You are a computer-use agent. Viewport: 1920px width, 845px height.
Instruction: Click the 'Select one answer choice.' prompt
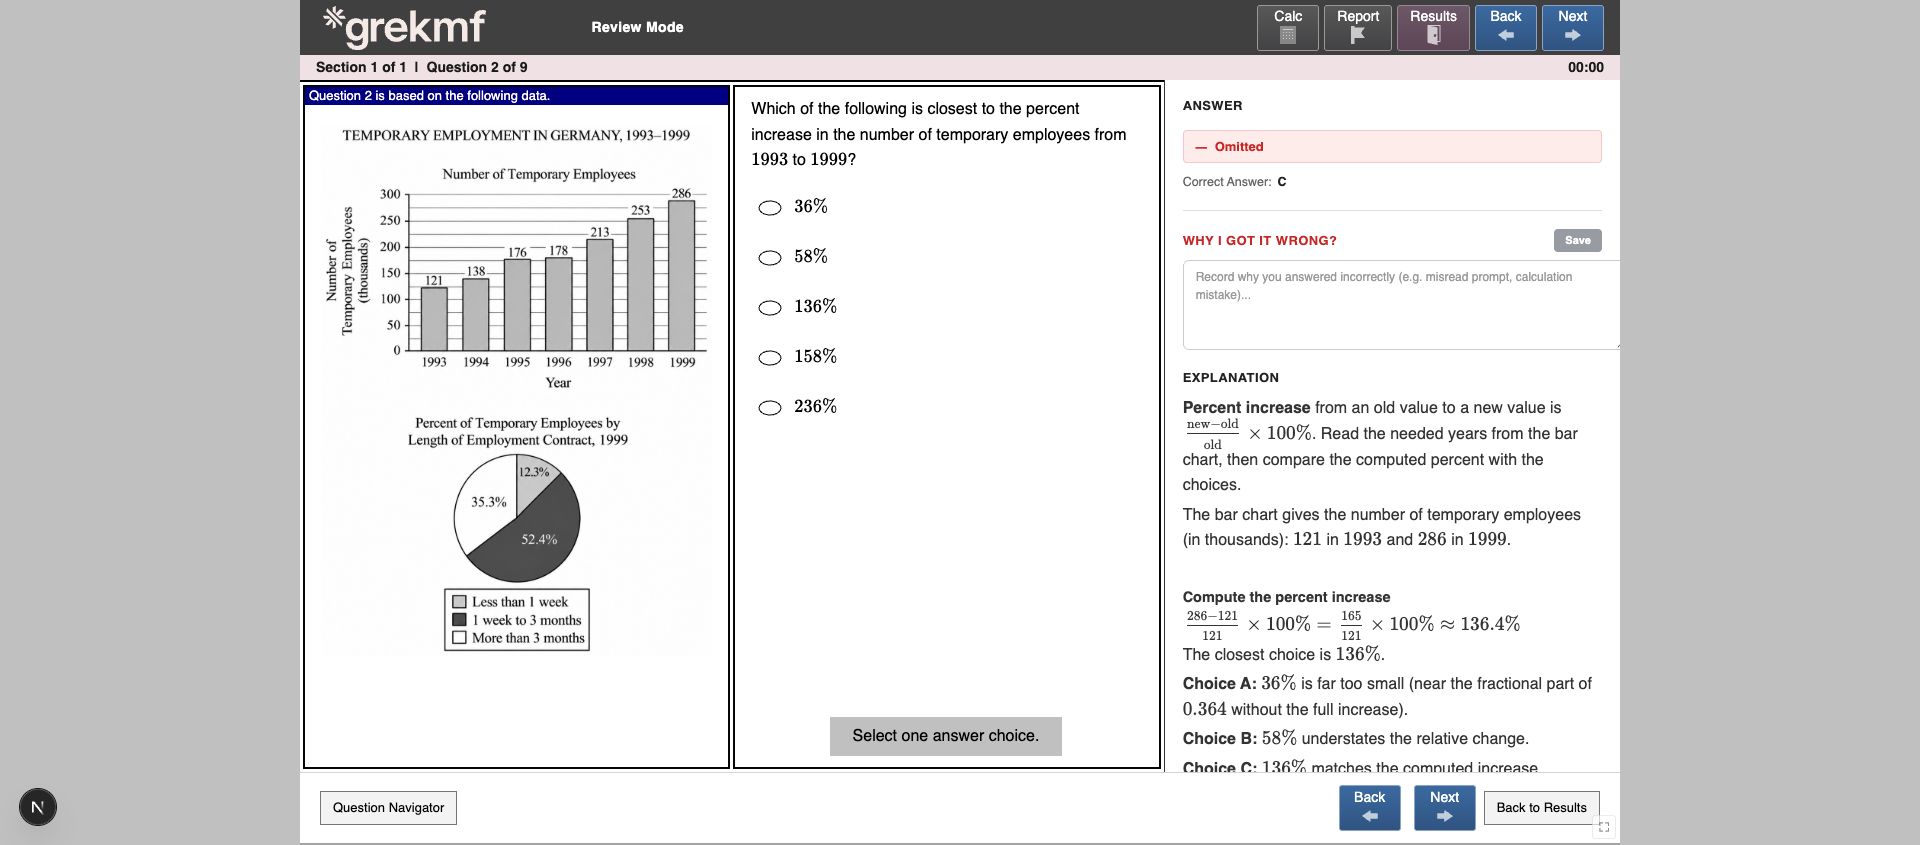(945, 736)
